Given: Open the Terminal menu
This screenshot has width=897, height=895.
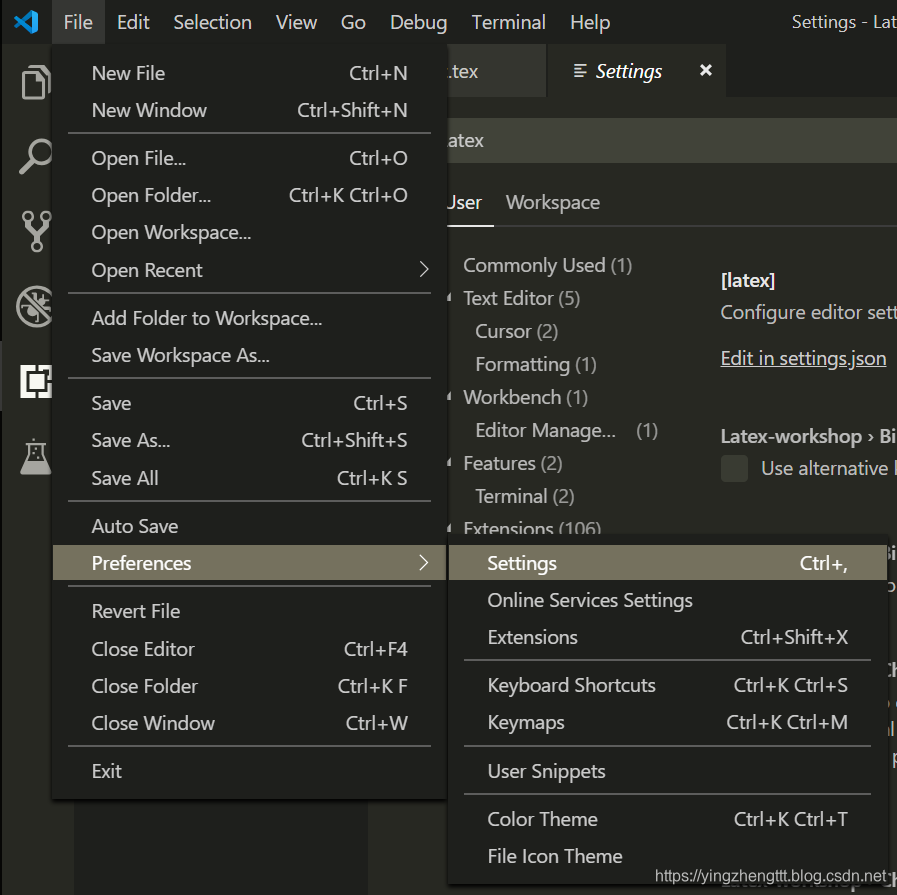Looking at the screenshot, I should point(508,22).
